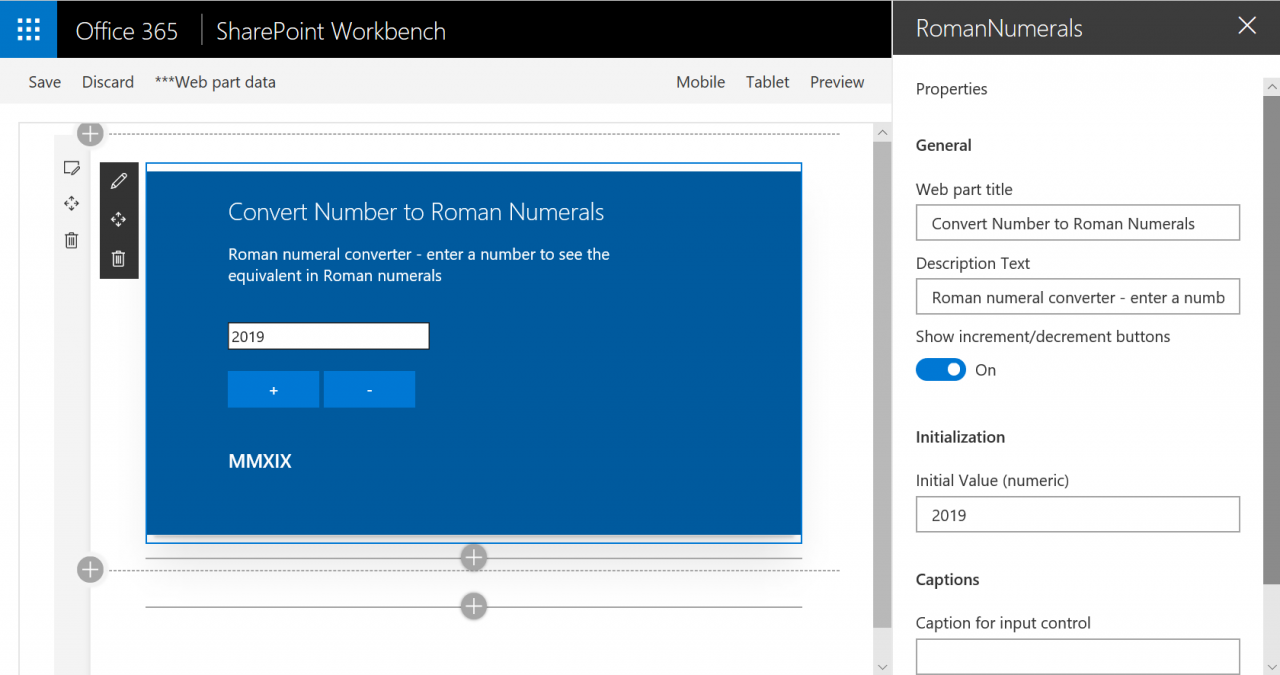Delete the section using the trash icon
1280x675 pixels.
[71, 240]
